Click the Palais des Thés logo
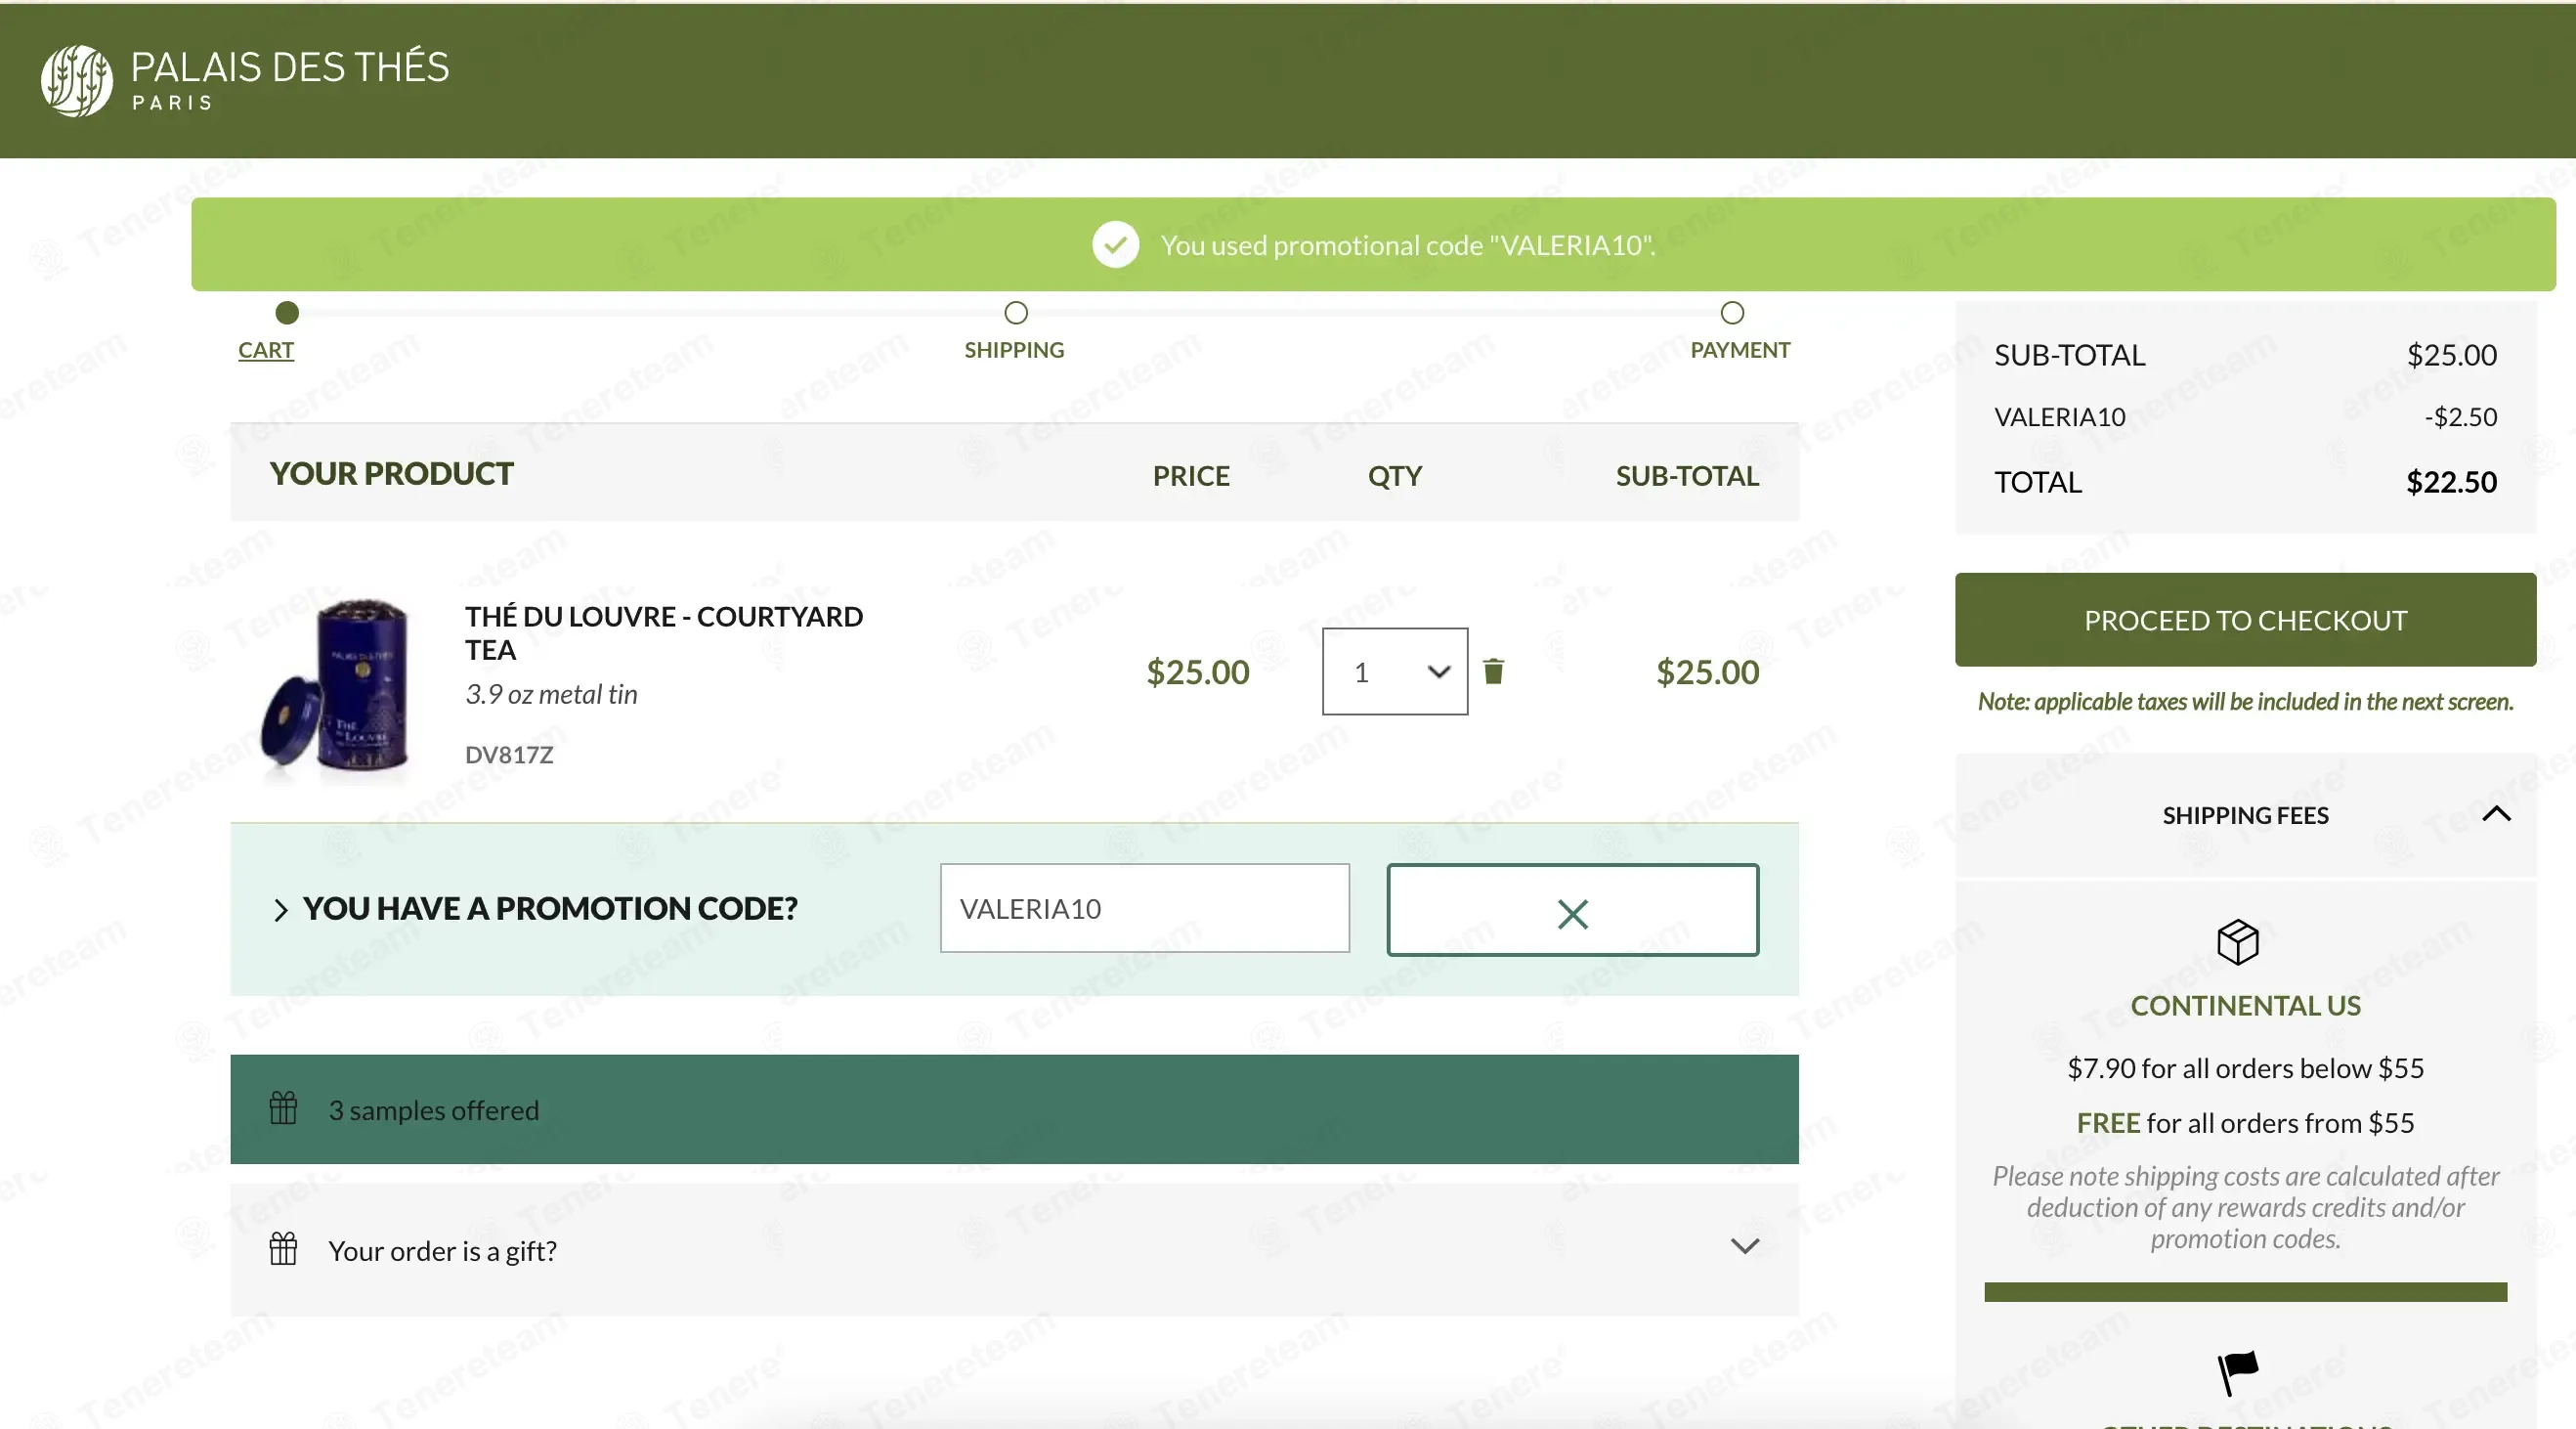 (245, 79)
